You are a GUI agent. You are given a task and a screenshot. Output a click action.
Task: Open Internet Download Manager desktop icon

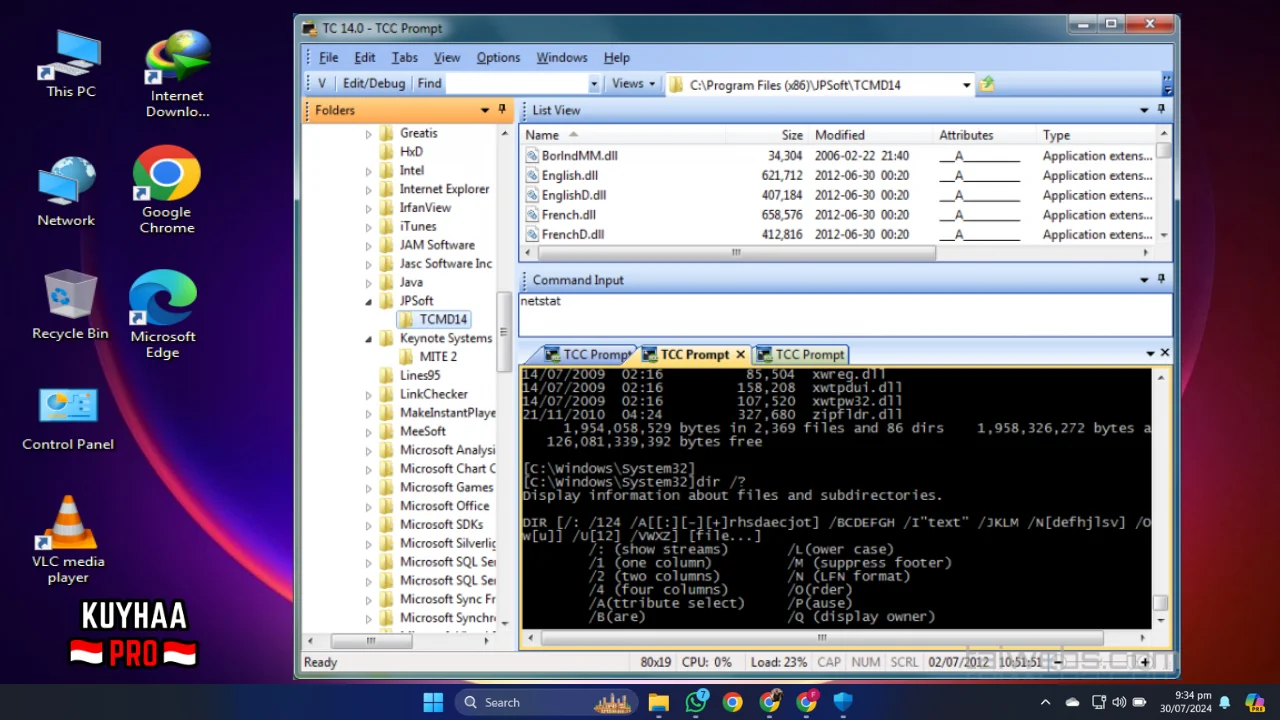pyautogui.click(x=177, y=74)
